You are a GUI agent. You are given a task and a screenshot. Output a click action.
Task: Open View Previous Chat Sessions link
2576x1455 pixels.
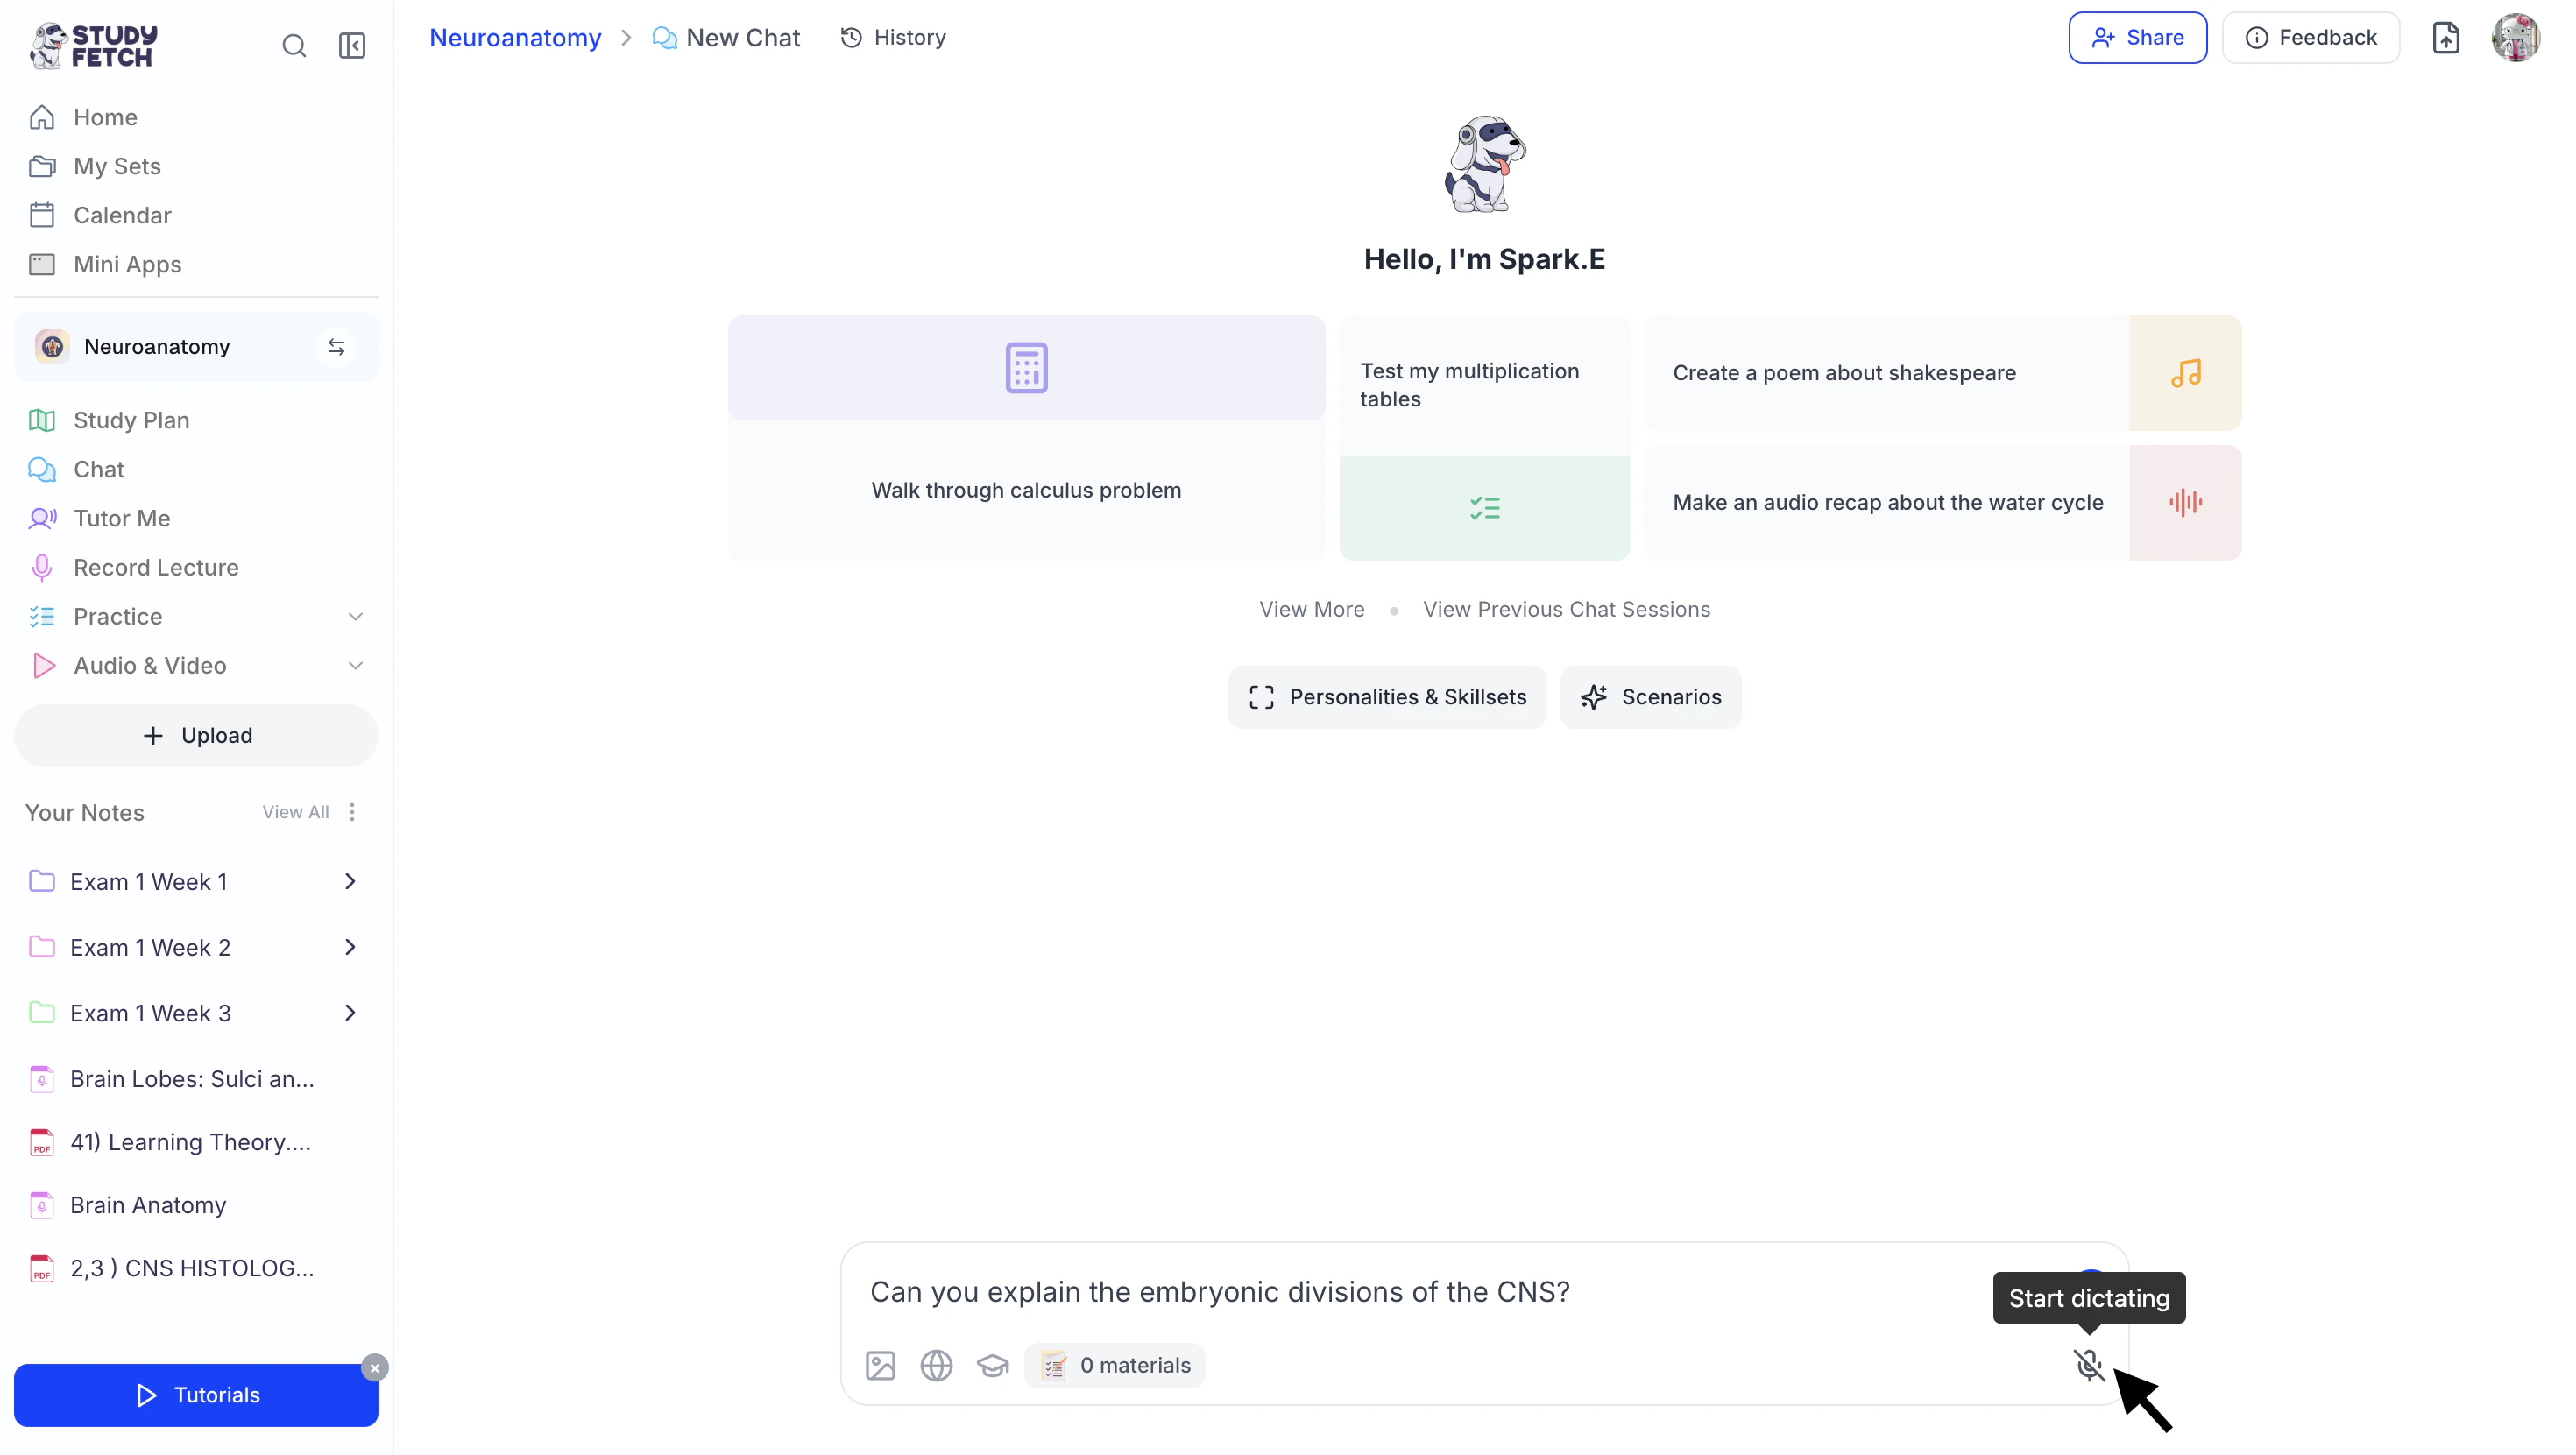tap(1566, 610)
